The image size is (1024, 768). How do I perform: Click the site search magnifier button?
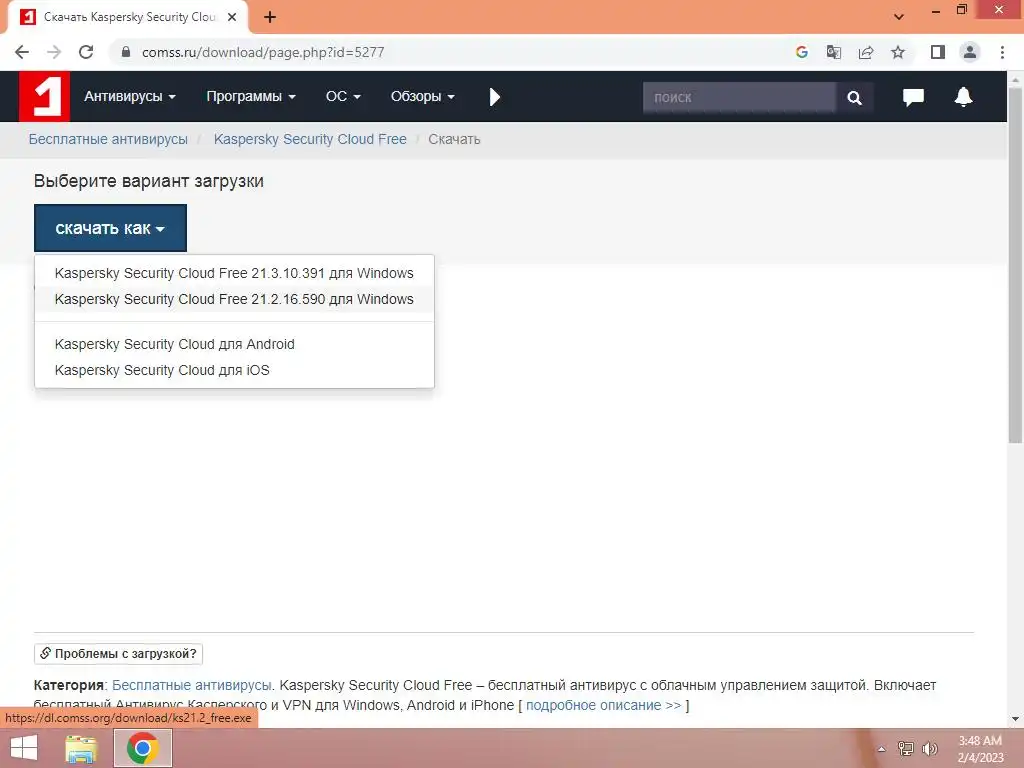pos(854,98)
